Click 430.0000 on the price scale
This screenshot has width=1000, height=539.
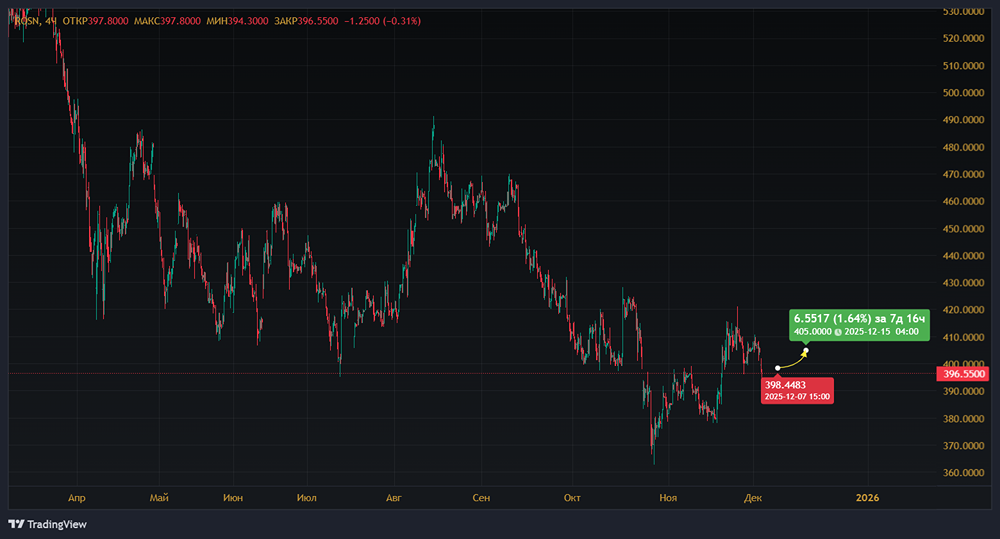(963, 283)
